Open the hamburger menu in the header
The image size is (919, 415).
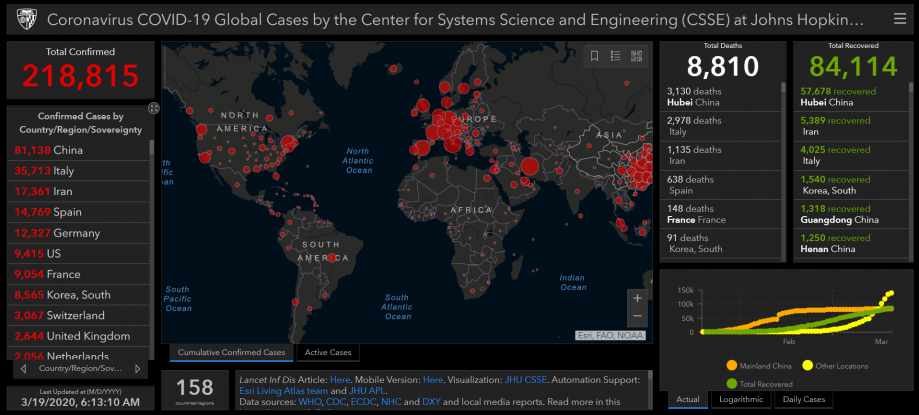click(x=899, y=19)
